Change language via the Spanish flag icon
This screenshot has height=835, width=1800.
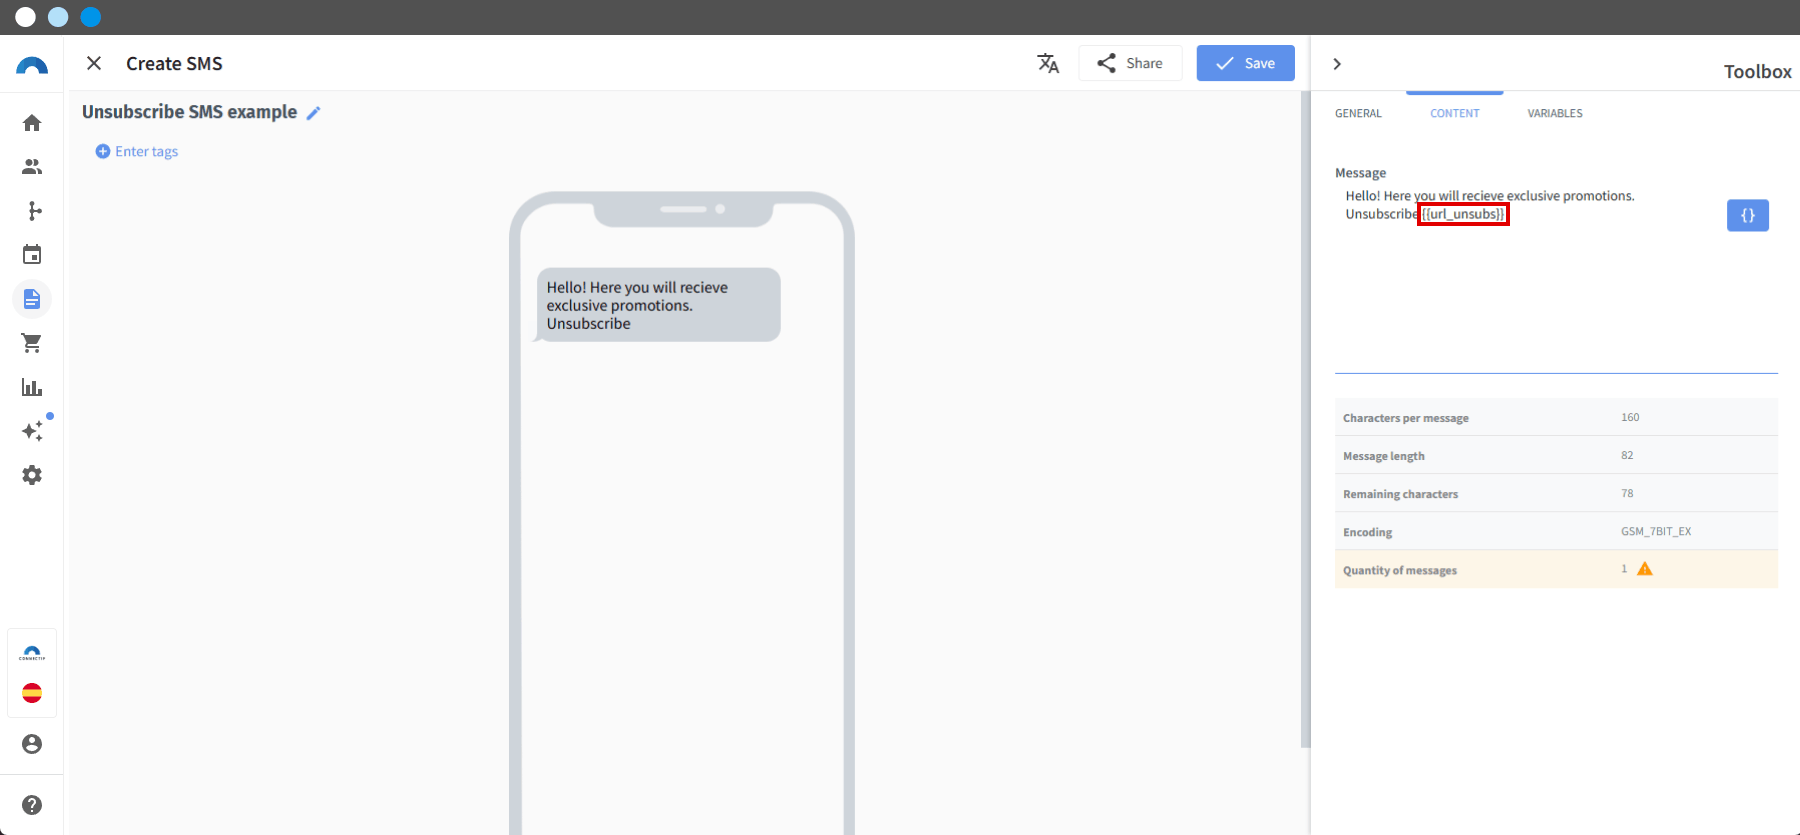(x=32, y=693)
